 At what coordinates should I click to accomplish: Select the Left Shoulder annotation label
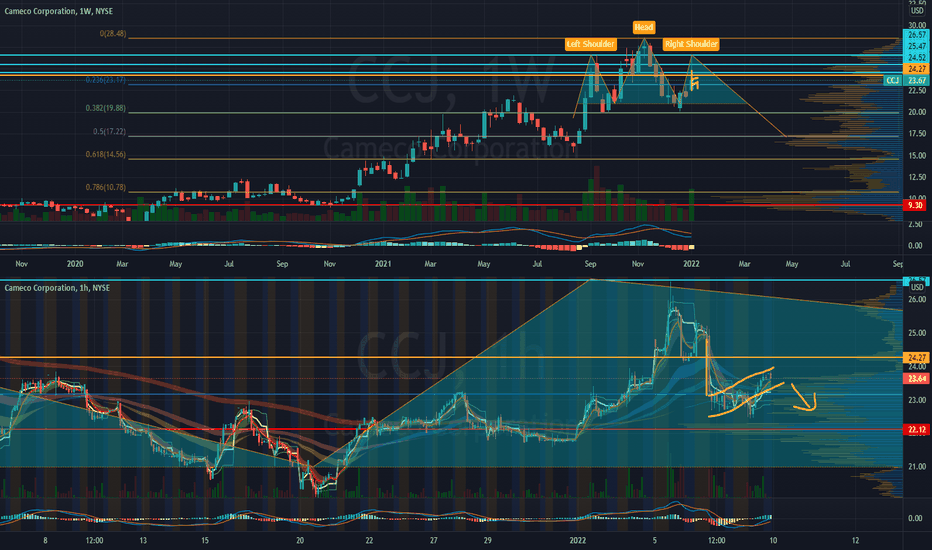pos(590,44)
